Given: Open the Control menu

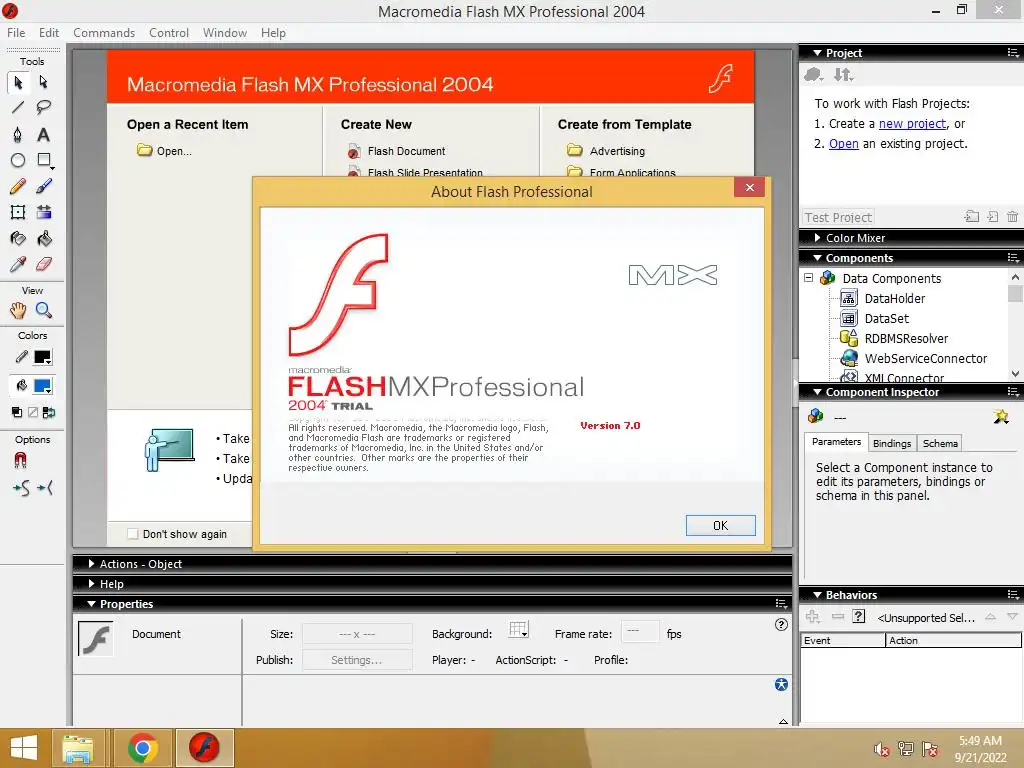Looking at the screenshot, I should (x=168, y=33).
